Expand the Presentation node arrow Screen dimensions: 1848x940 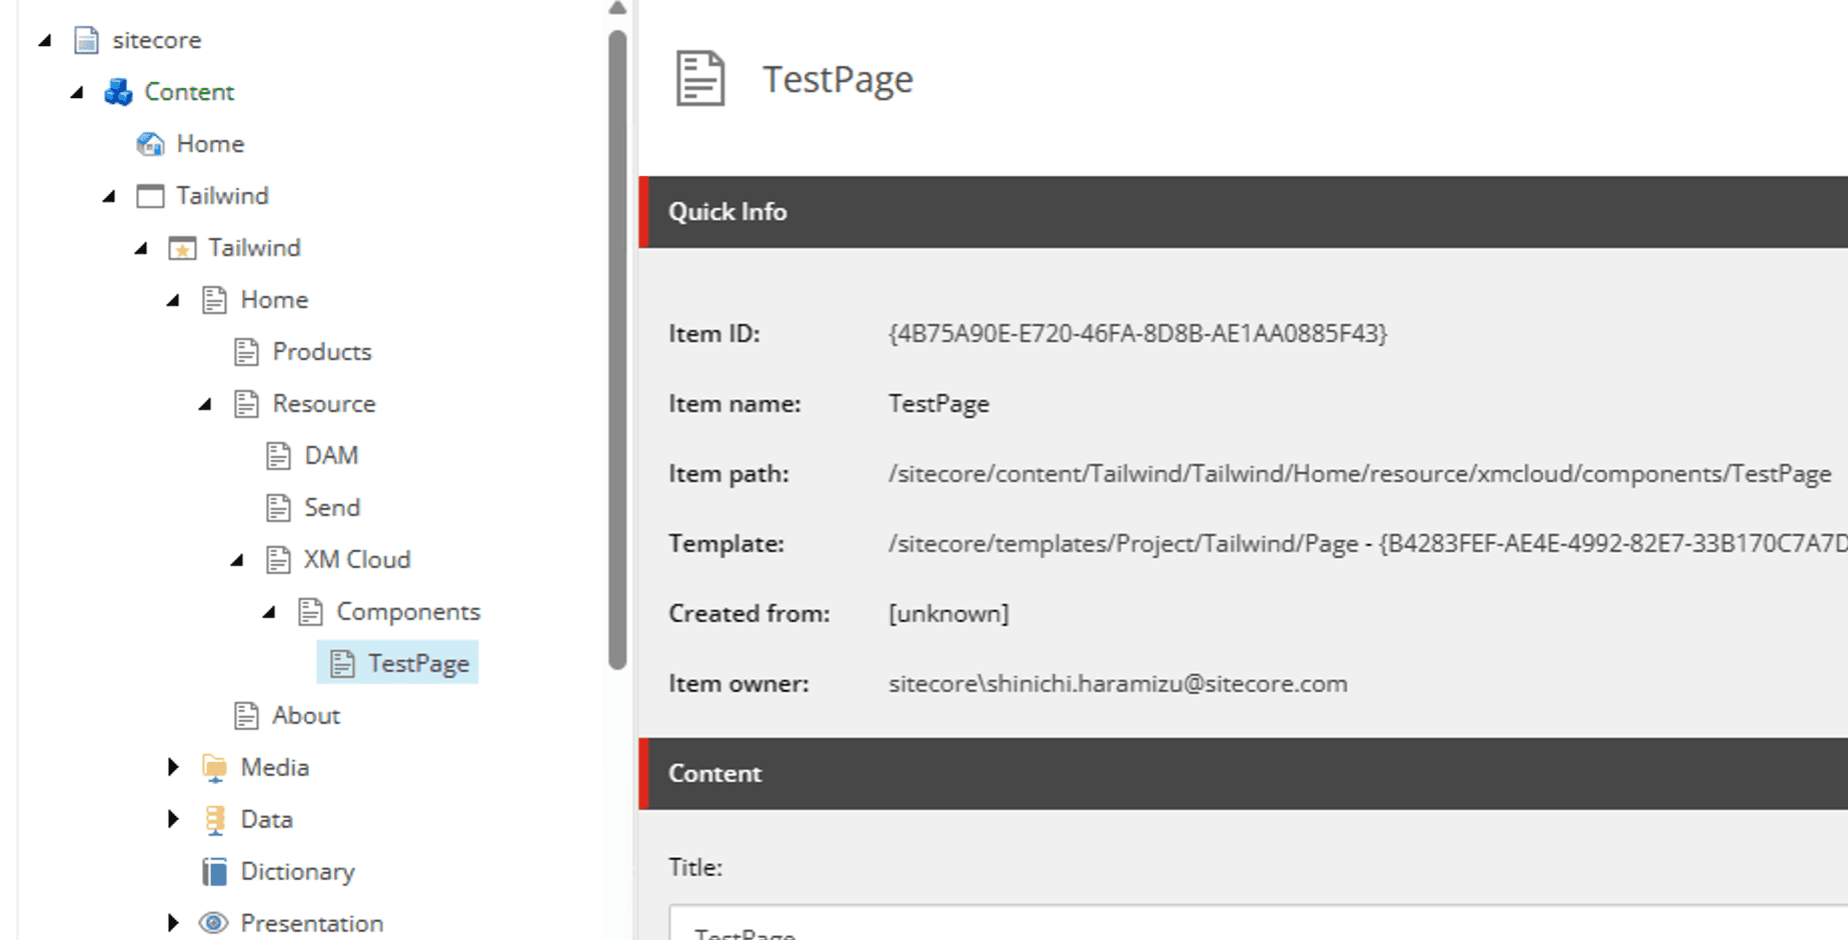[x=173, y=923]
